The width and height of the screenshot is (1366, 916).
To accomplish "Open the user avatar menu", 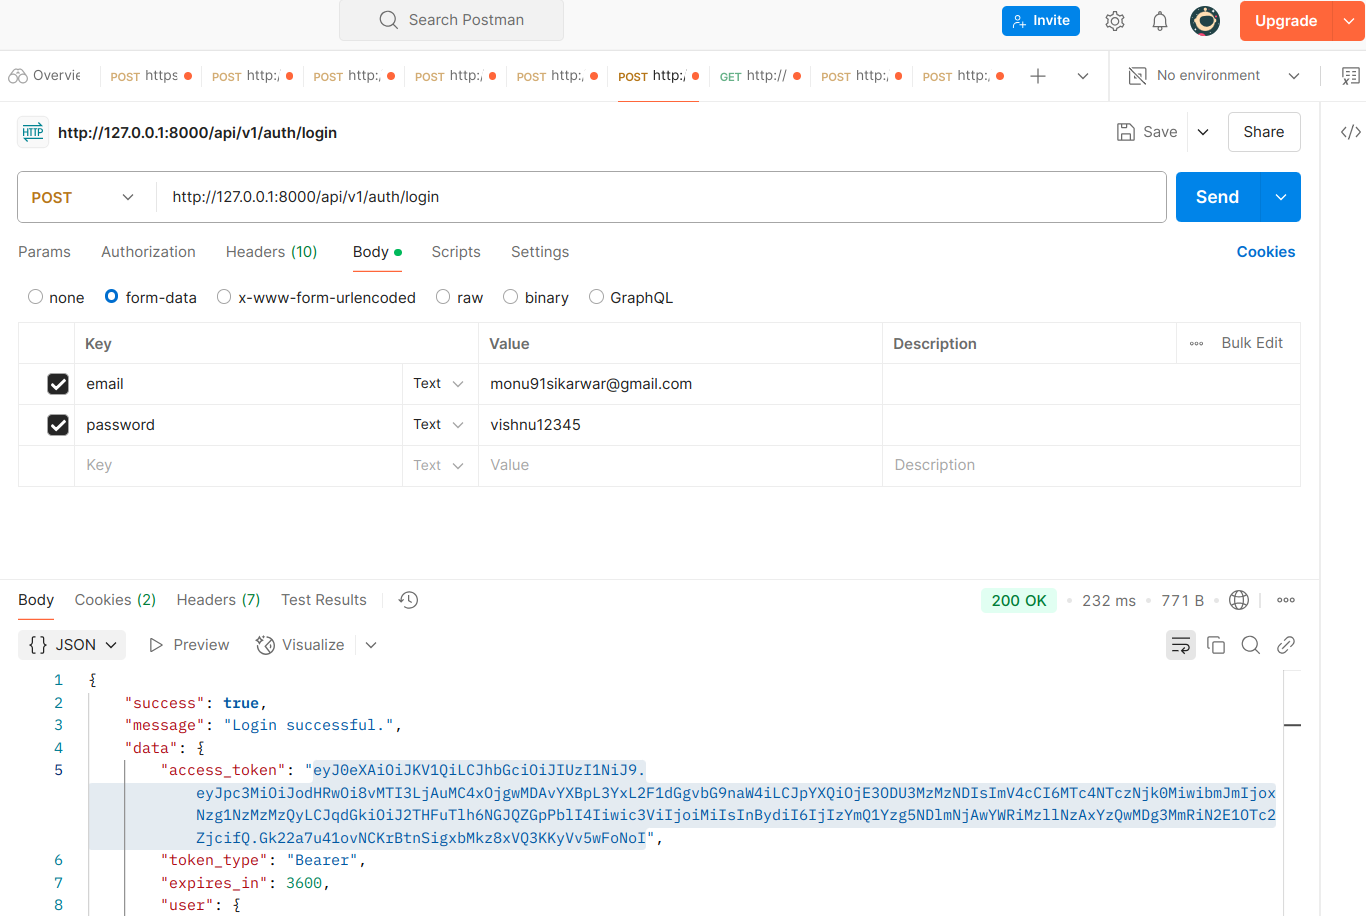I will click(x=1205, y=20).
